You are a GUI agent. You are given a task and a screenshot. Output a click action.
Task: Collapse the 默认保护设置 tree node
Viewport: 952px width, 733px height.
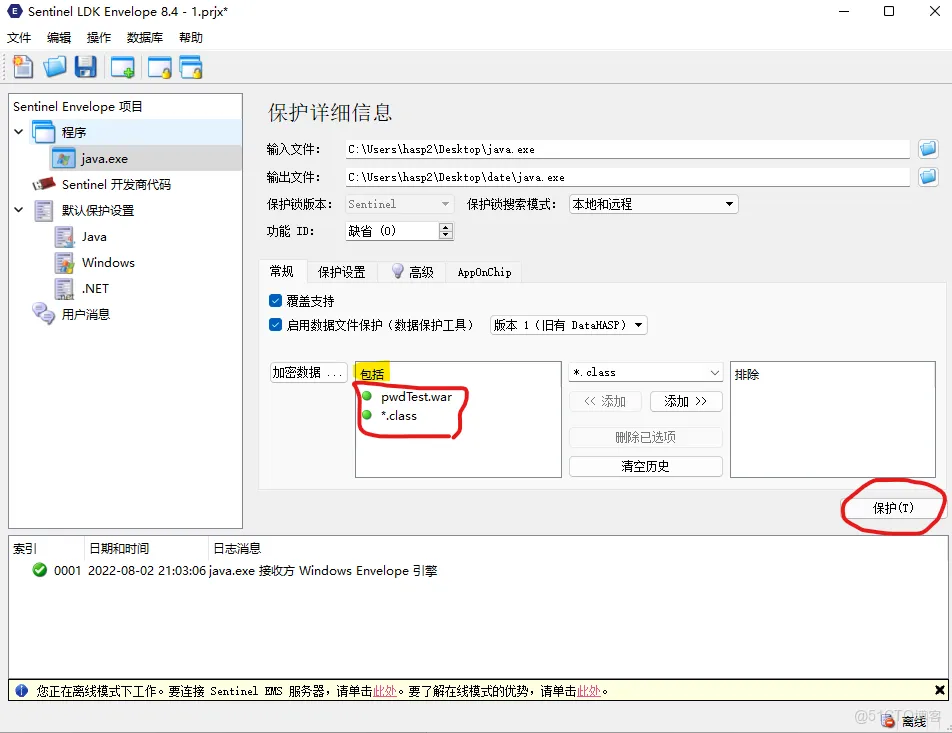[x=19, y=210]
